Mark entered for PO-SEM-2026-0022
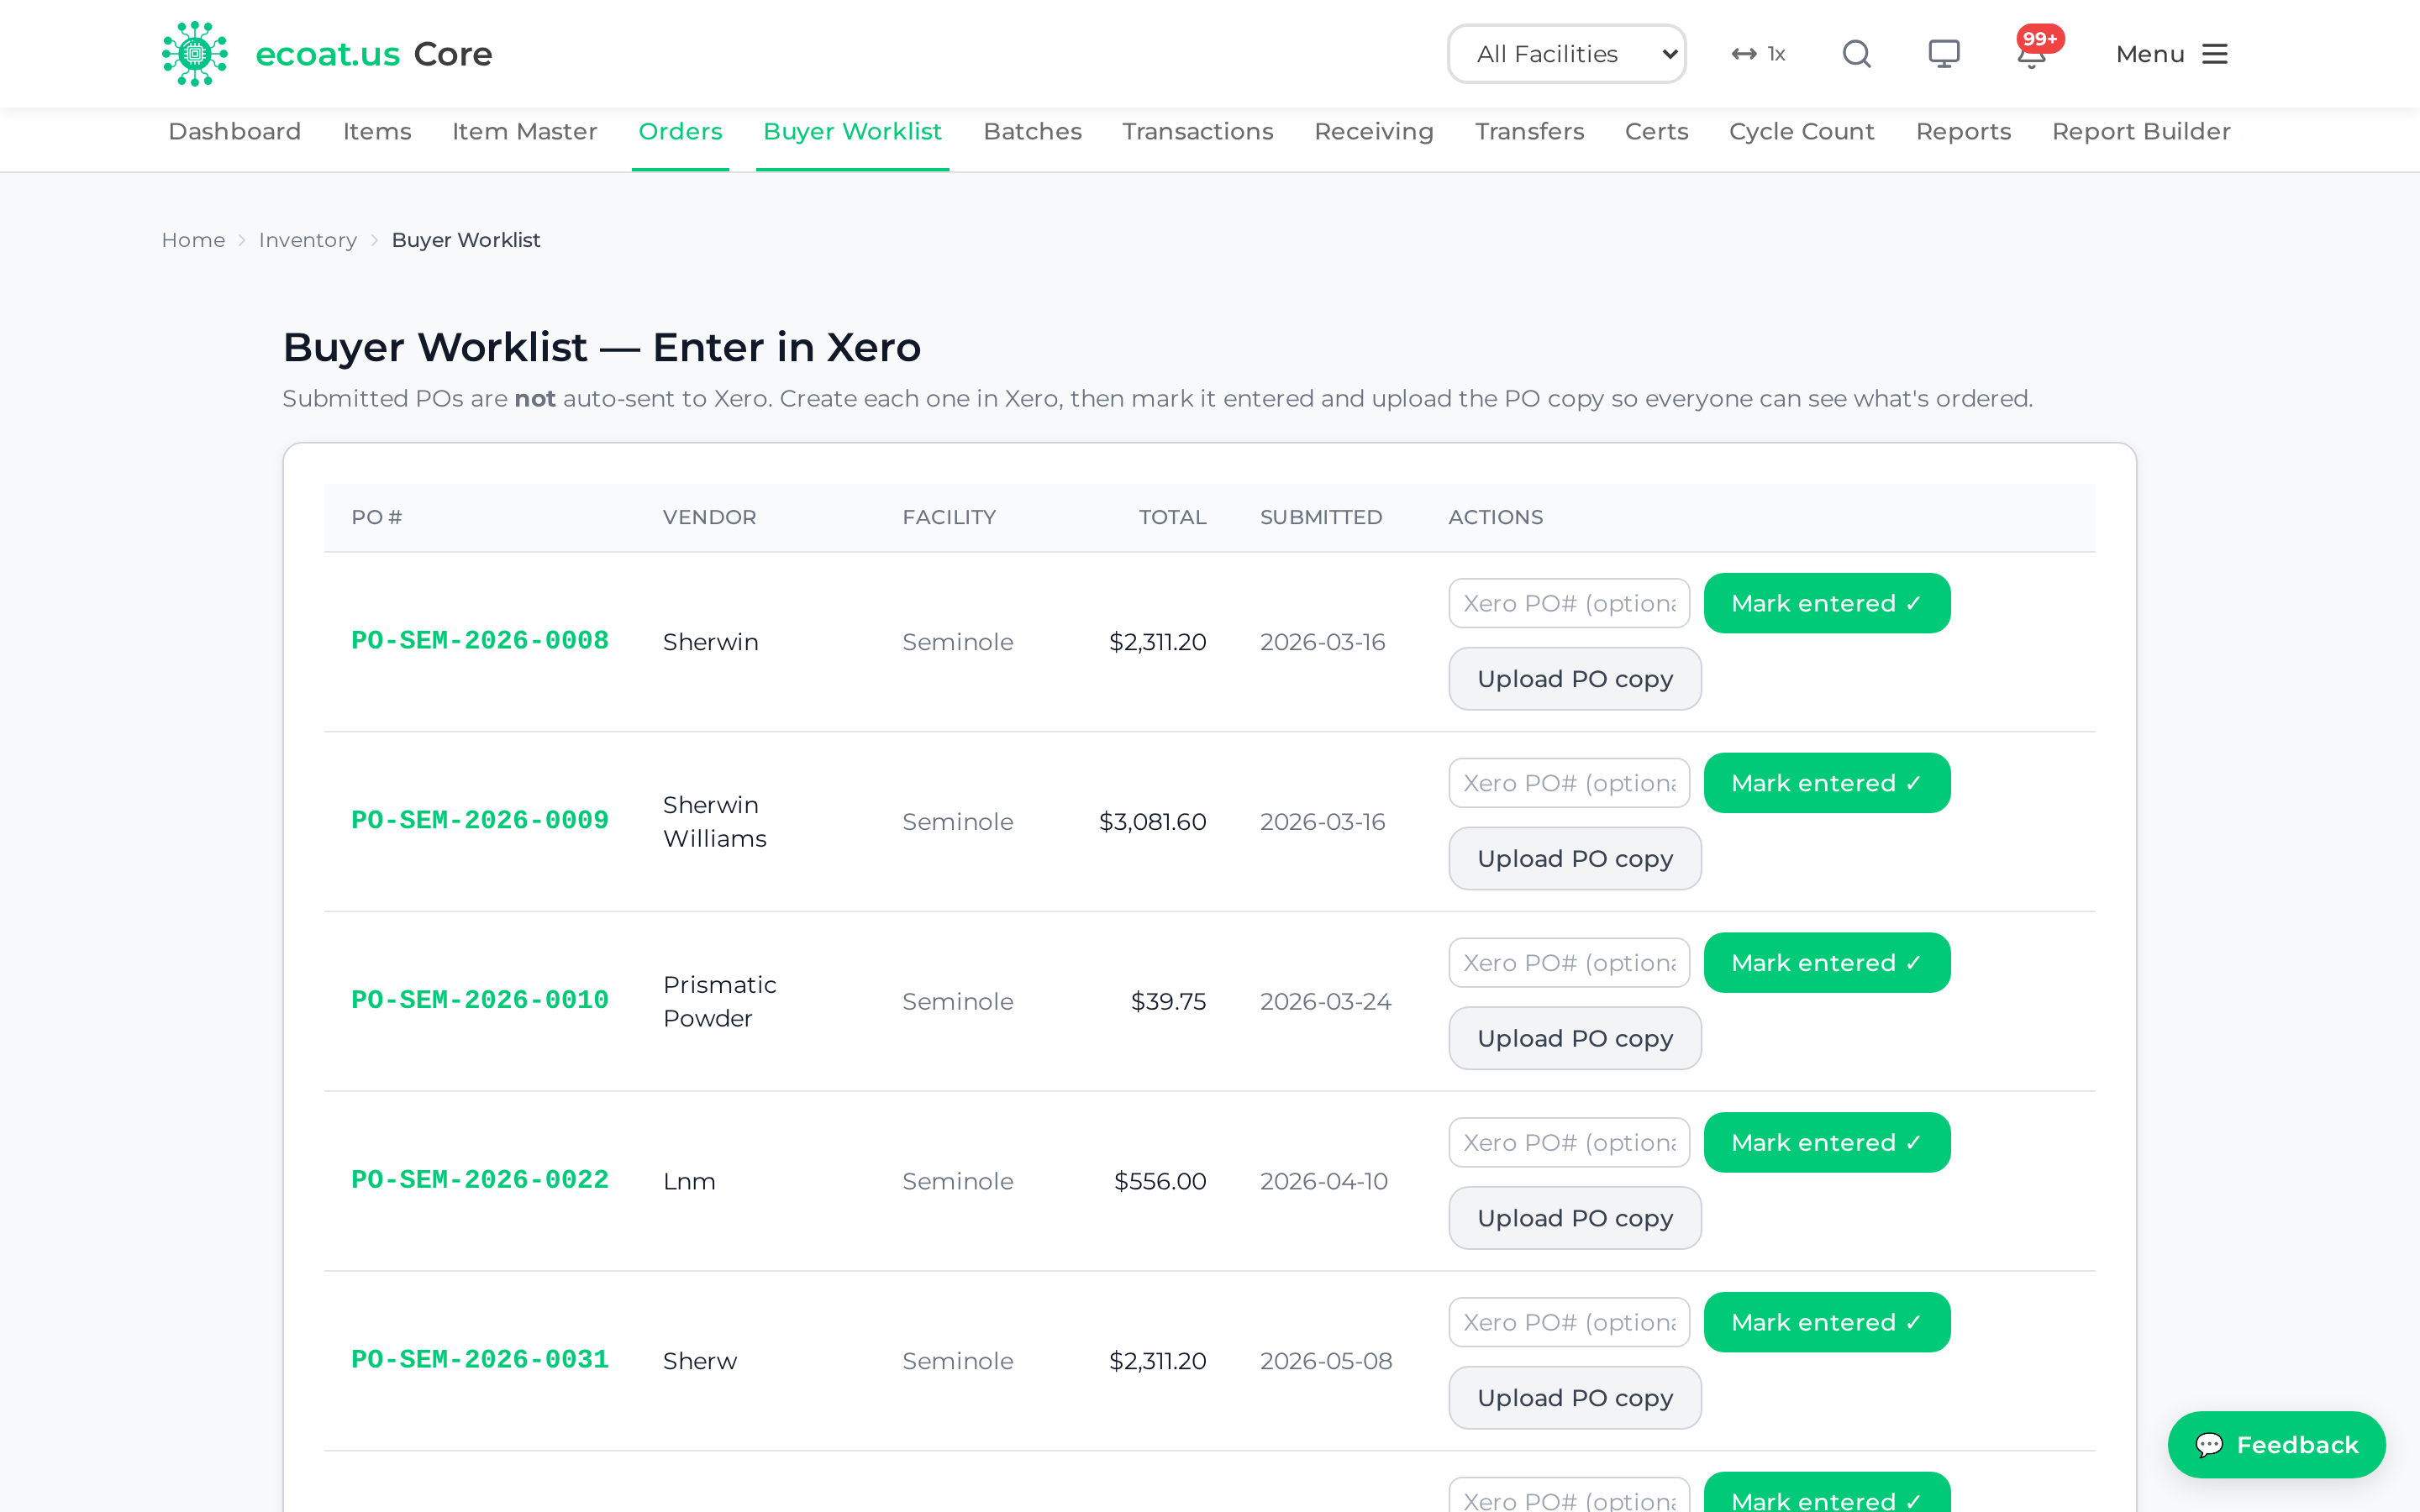Screen dimensions: 2420x1512 (x=1827, y=1143)
